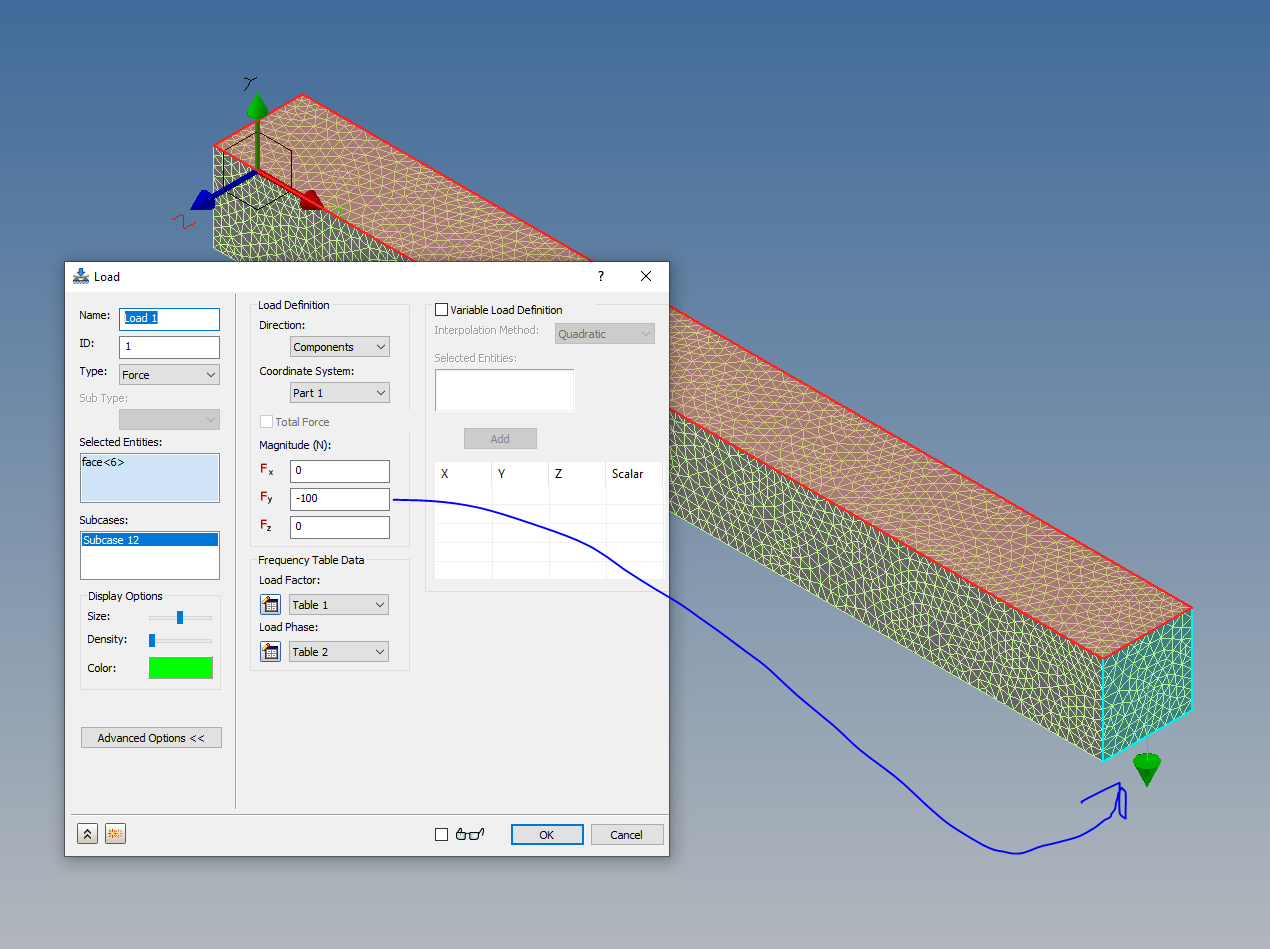Screen dimensions: 1270x949
Task: Click the Load dialog title bar icon
Action: pos(80,276)
